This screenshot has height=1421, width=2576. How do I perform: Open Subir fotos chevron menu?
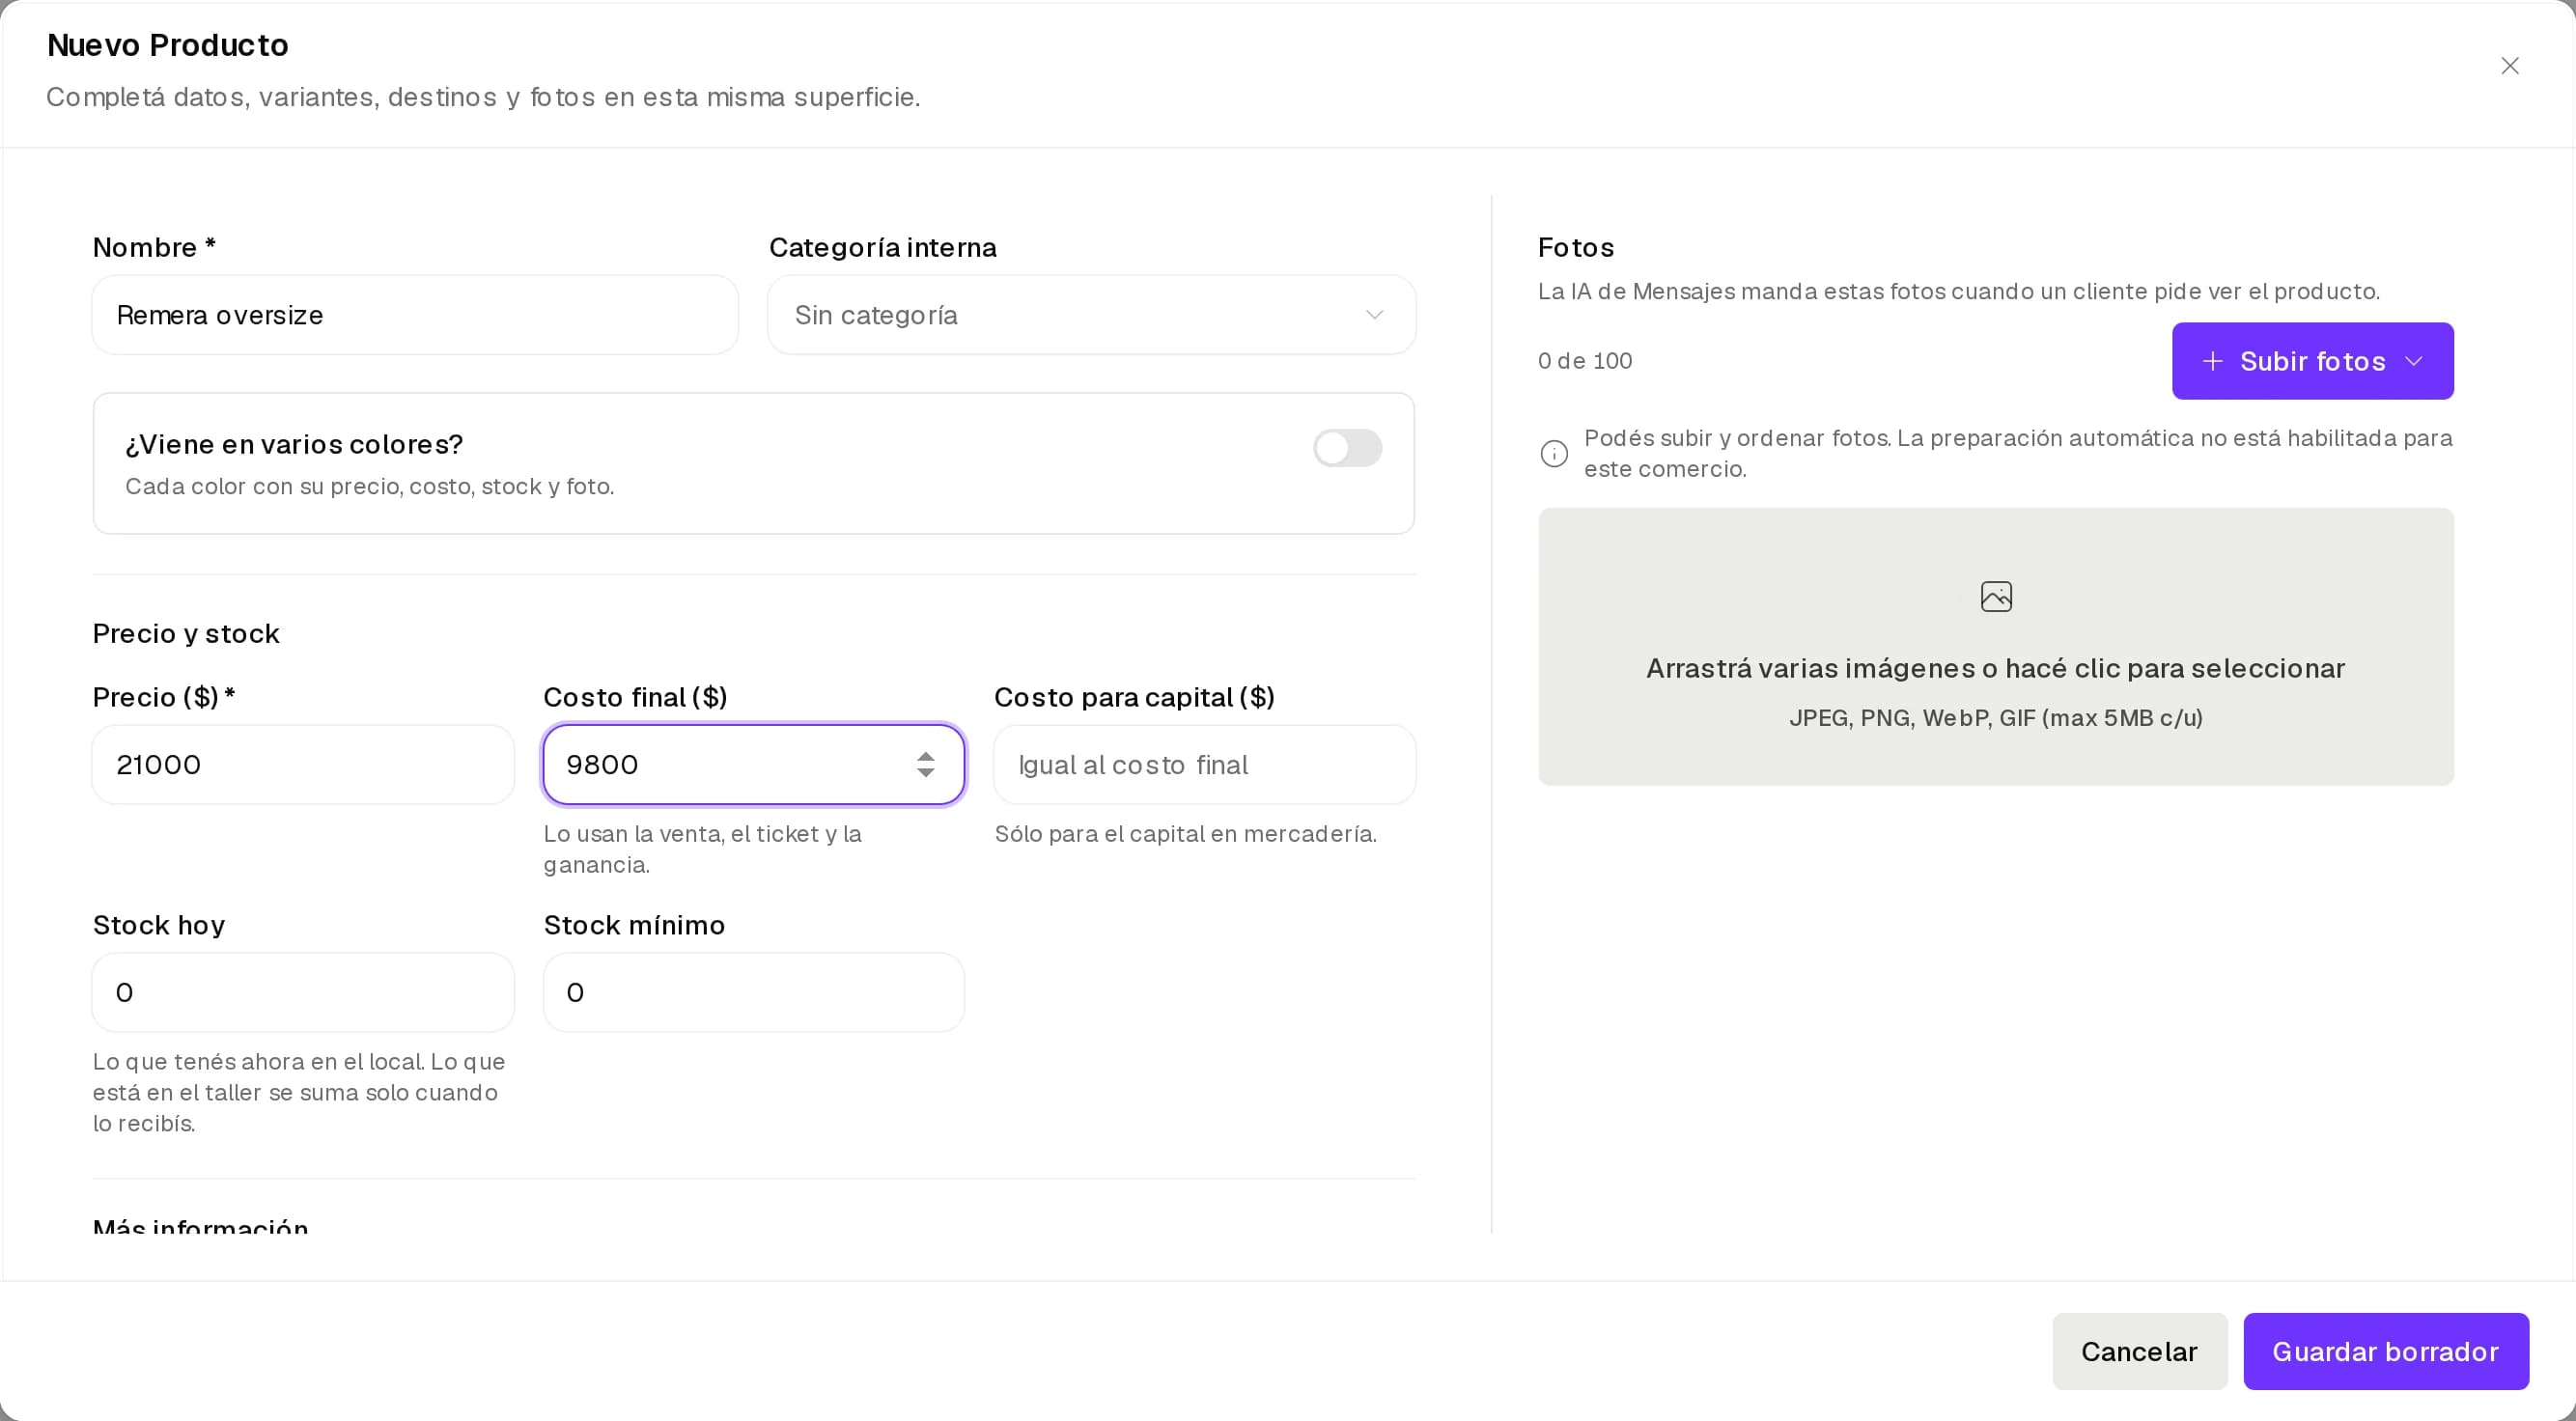click(x=2413, y=361)
